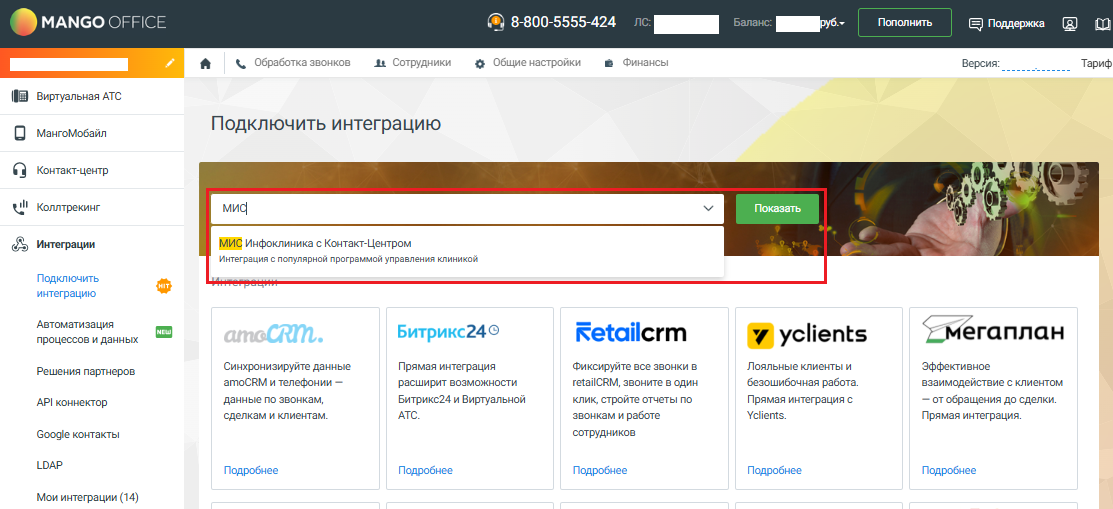Go to home via house icon
This screenshot has width=1113, height=509.
[x=206, y=63]
